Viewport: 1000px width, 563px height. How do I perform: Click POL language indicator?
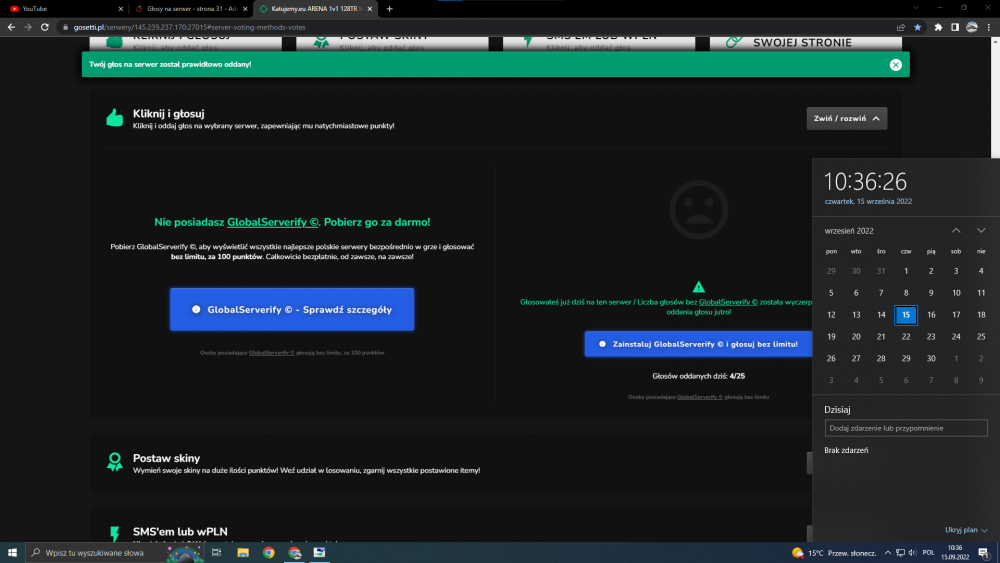[928, 553]
